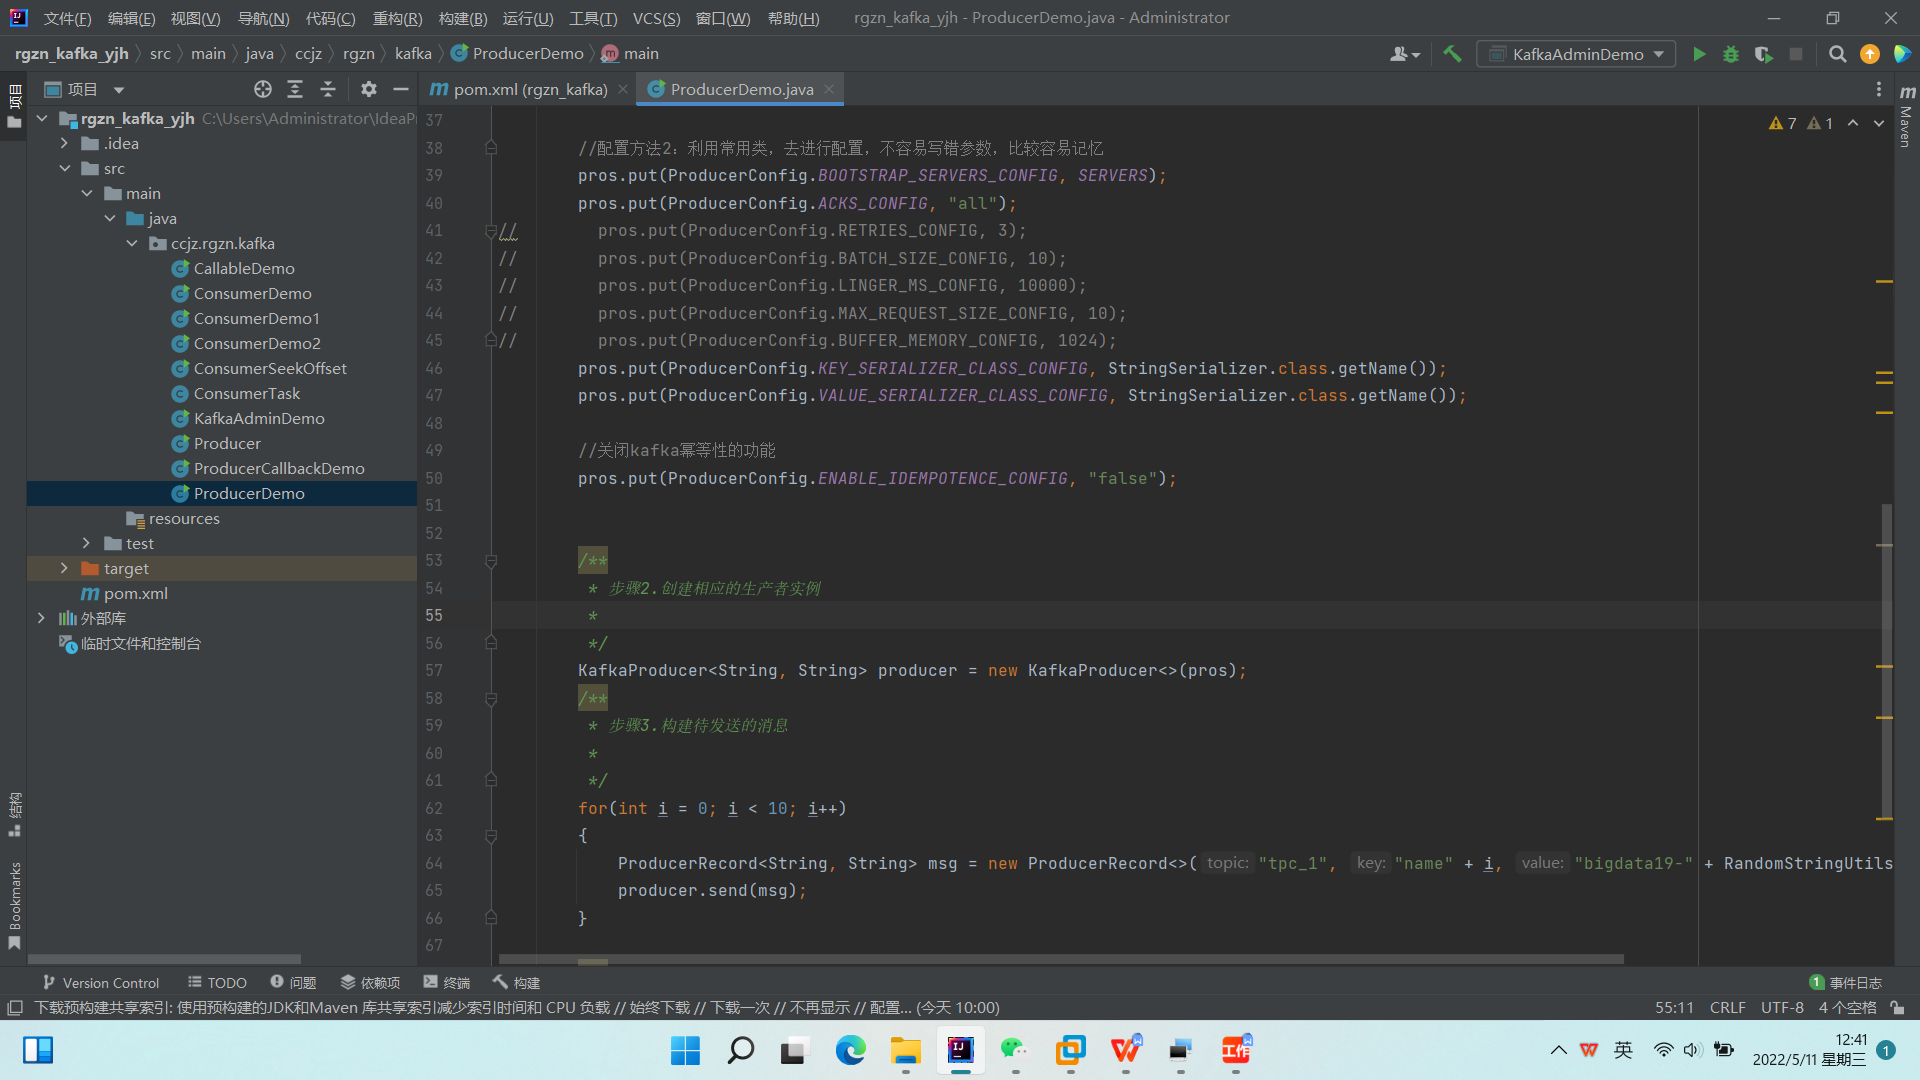
Task: Open the run configuration dropdown KafkaAdminDemo
Action: (x=1576, y=54)
